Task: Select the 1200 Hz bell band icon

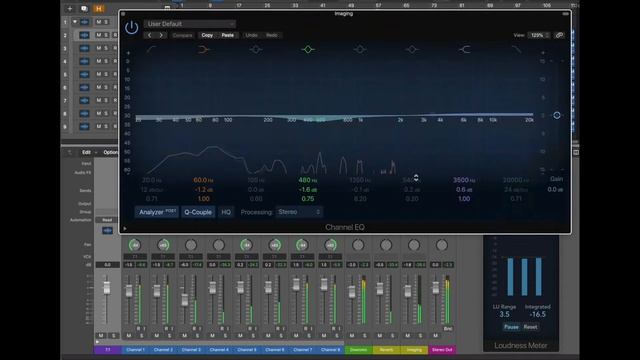Action: [x=360, y=49]
